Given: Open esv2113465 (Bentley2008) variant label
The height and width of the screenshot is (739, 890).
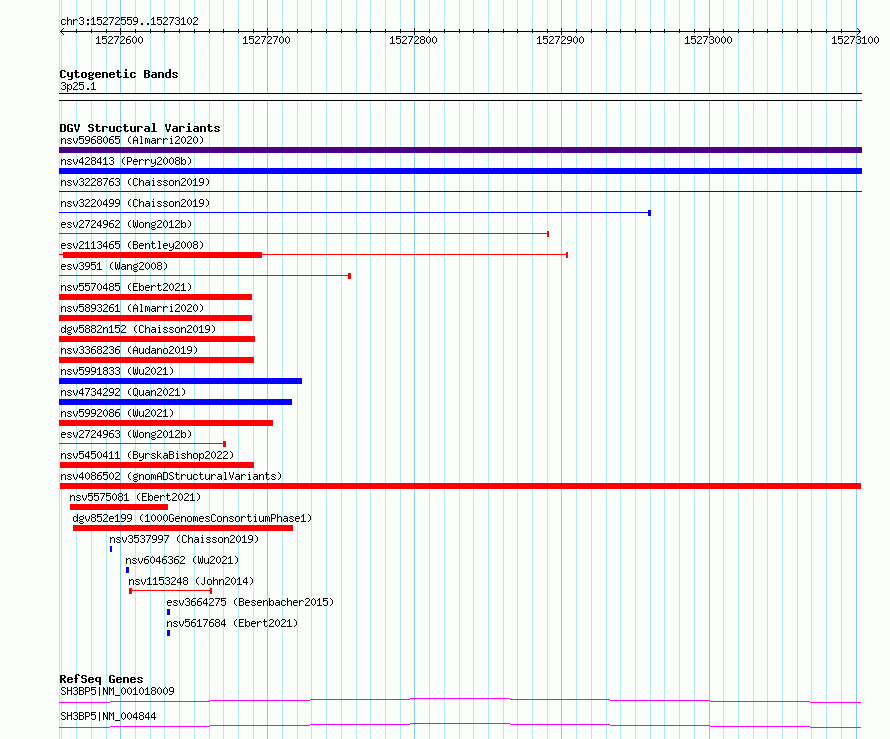Looking at the screenshot, I should coord(132,245).
